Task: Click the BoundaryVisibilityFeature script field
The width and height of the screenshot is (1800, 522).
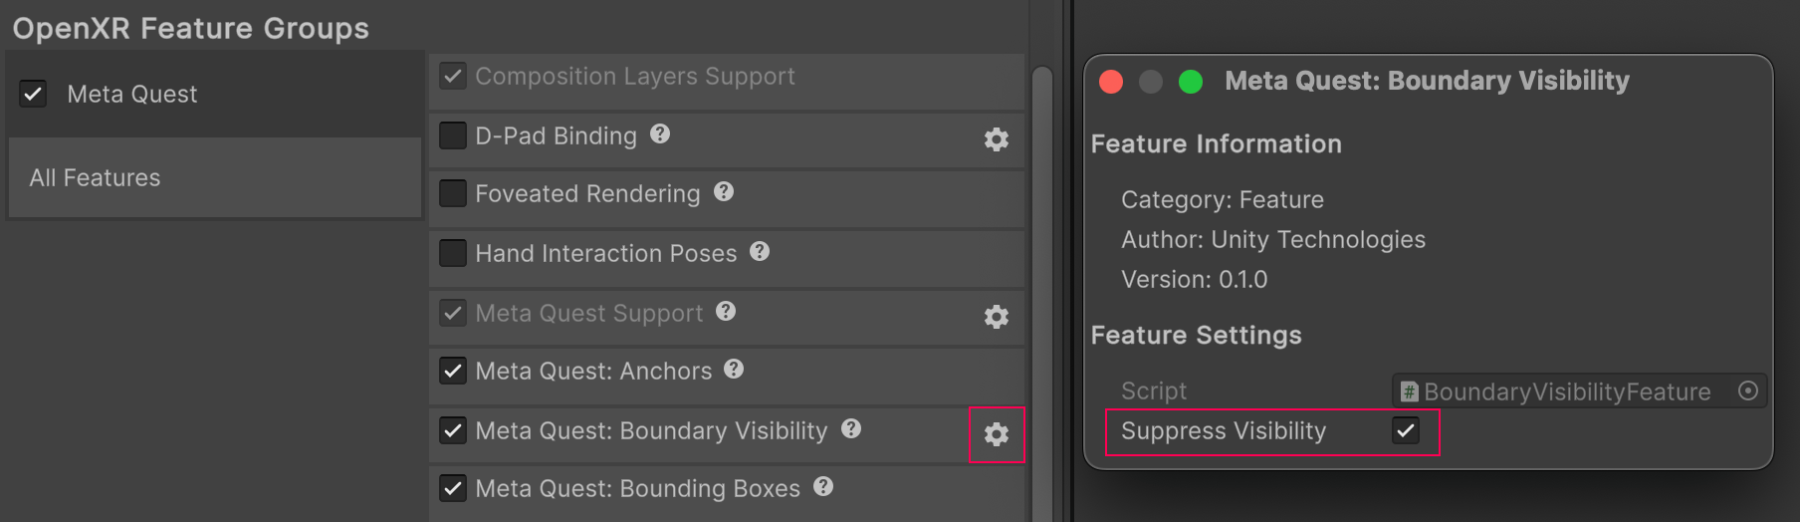Action: (x=1565, y=391)
